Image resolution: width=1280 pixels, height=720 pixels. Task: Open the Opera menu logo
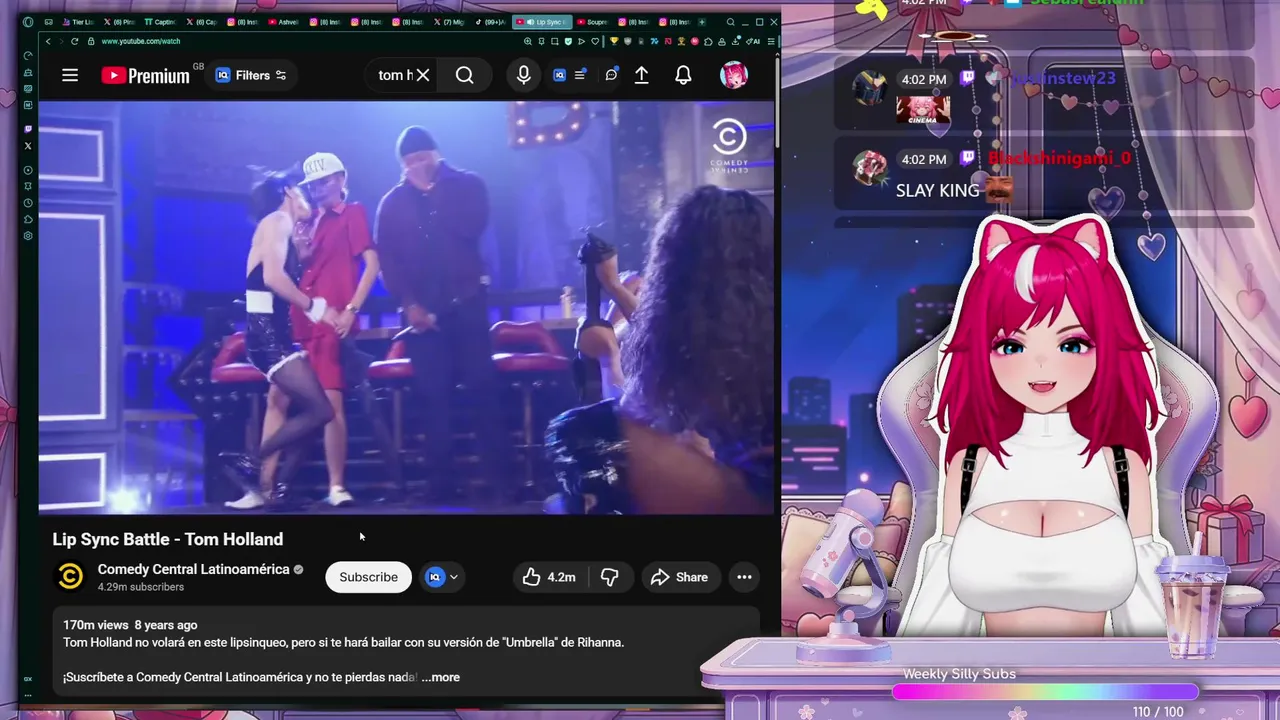point(28,22)
